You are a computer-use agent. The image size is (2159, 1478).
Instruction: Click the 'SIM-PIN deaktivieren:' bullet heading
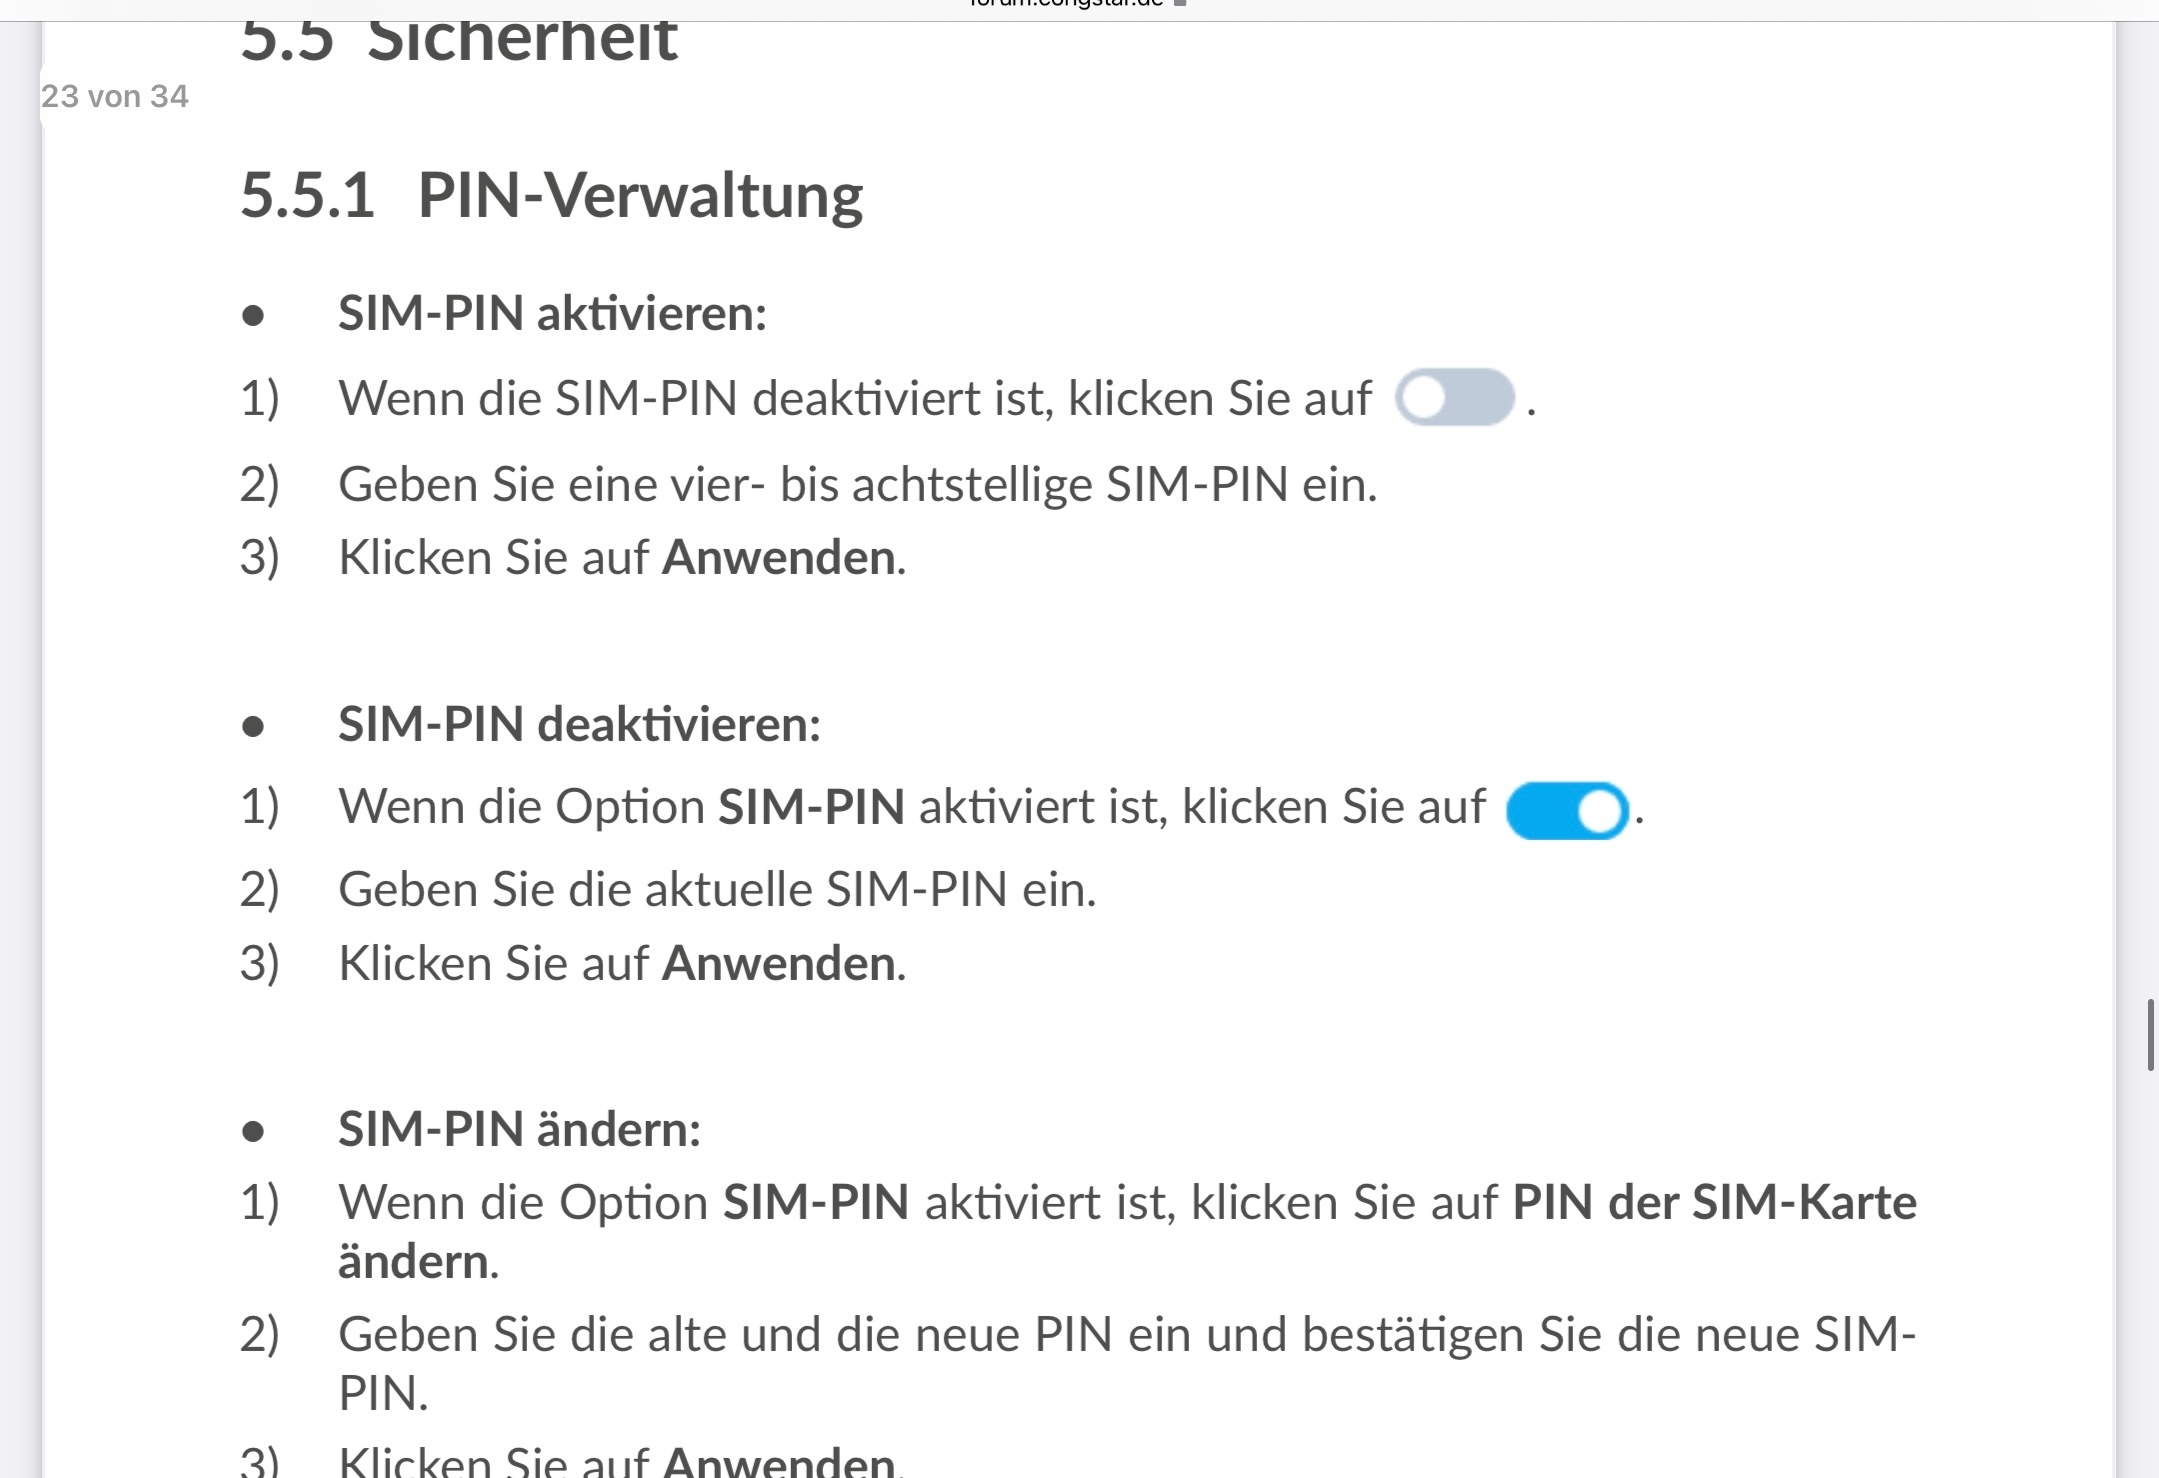579,724
